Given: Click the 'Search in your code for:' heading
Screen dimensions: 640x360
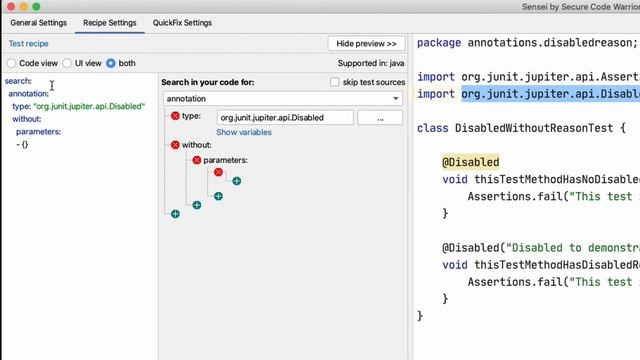Looking at the screenshot, I should 208,82.
